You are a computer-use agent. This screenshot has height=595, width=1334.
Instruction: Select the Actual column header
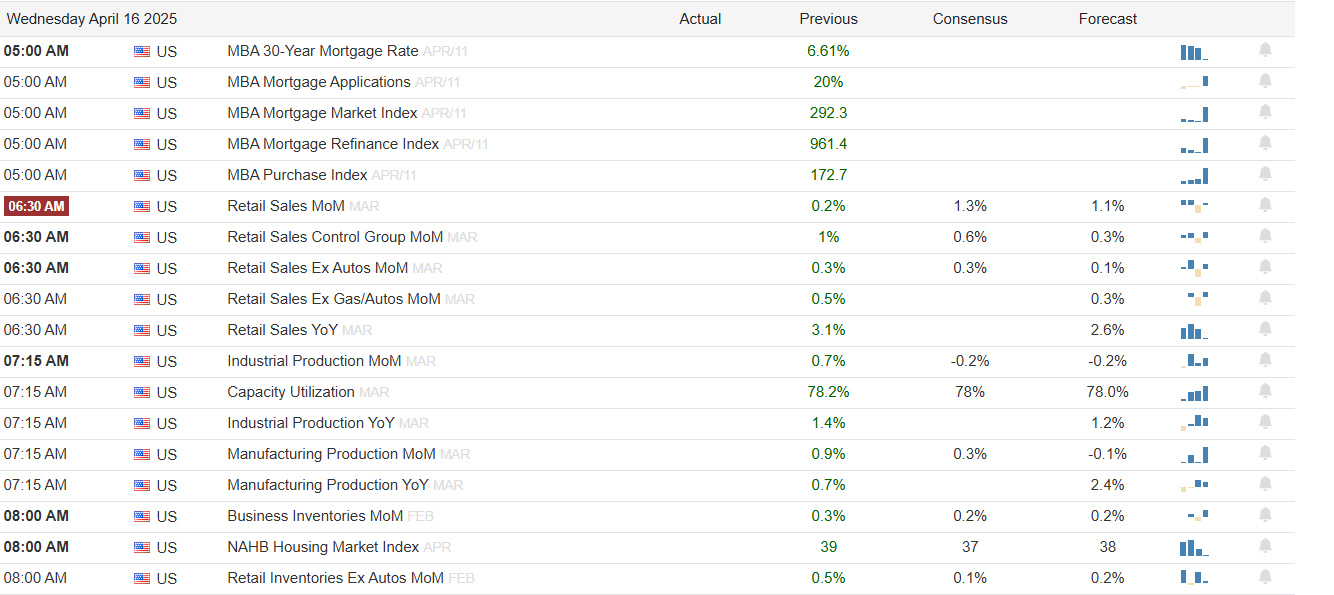pos(700,19)
